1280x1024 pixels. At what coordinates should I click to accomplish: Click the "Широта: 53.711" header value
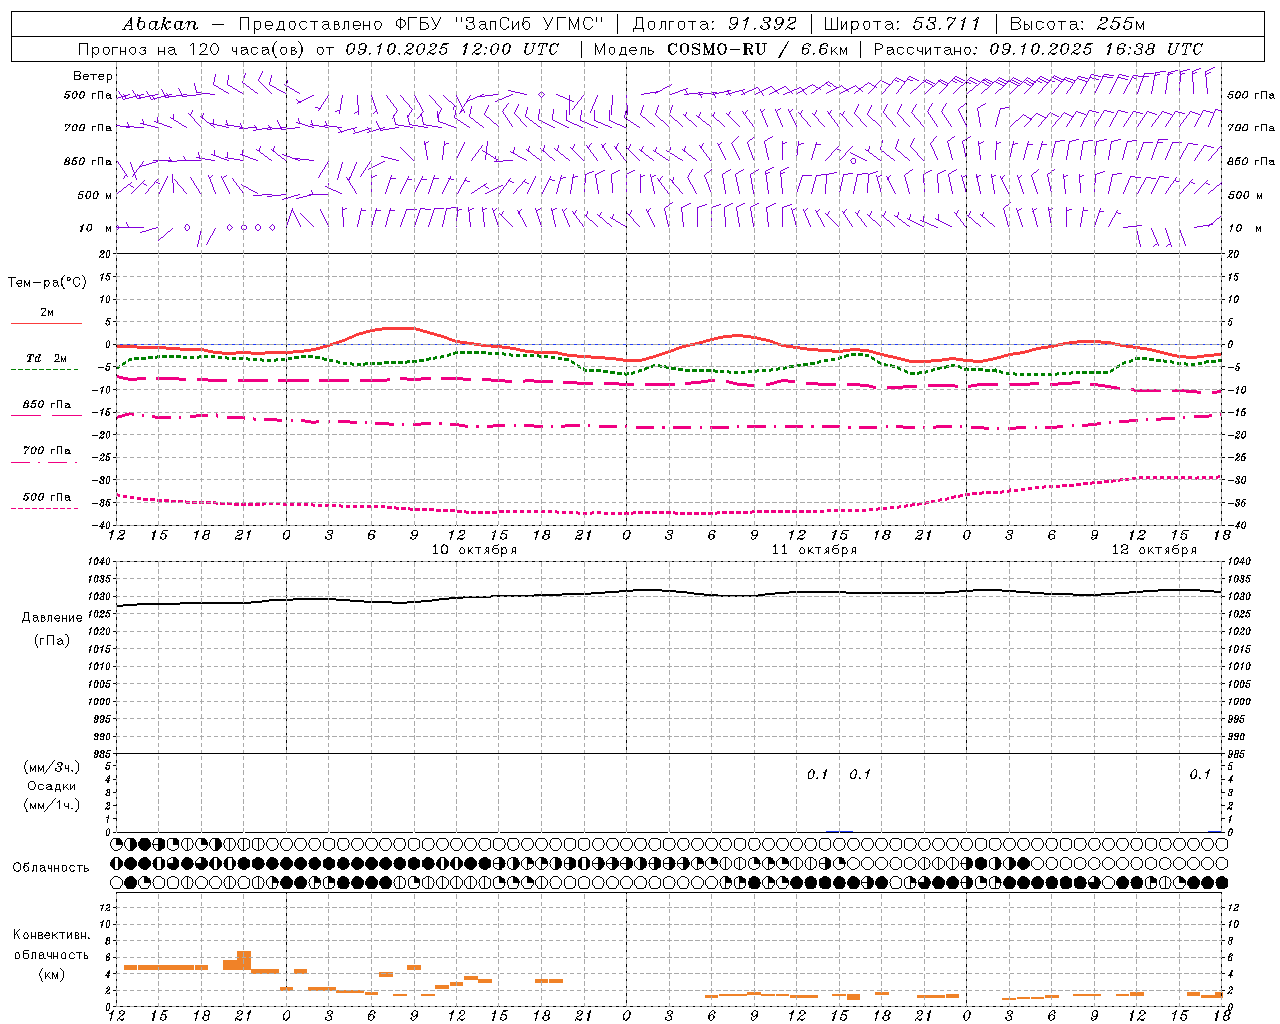902,24
